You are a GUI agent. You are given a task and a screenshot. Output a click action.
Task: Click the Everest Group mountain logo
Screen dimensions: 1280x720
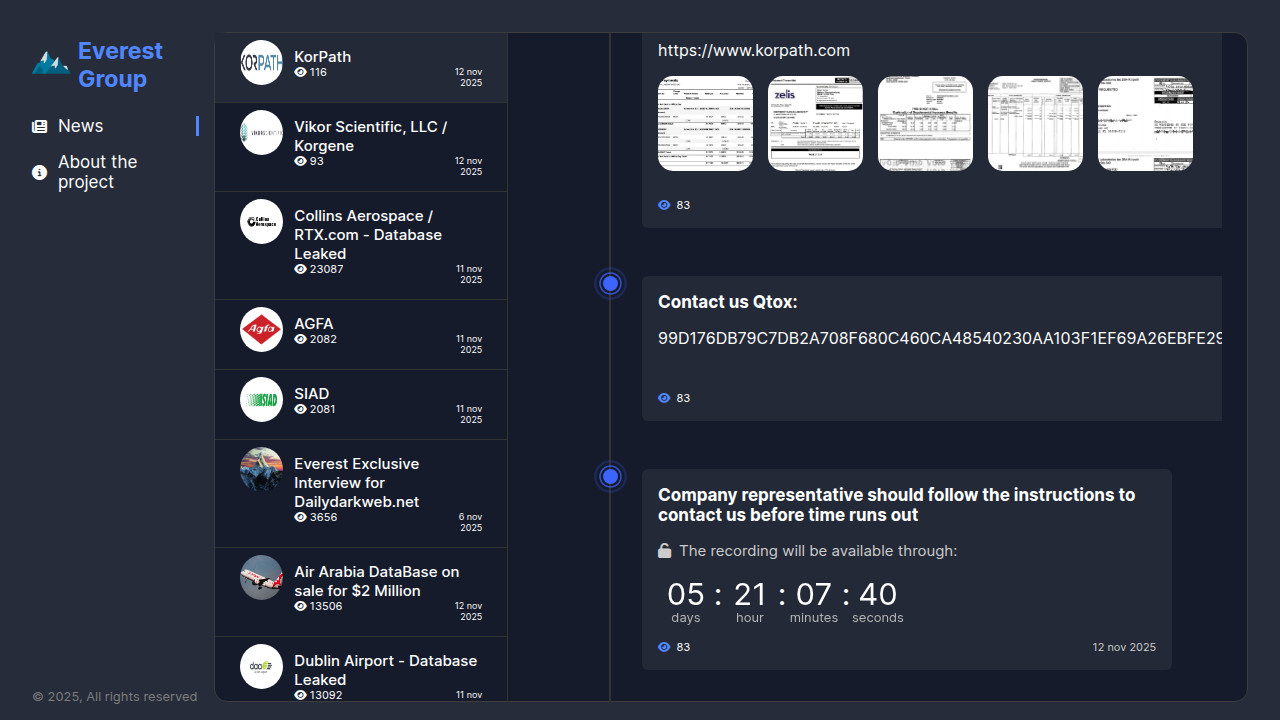50,64
